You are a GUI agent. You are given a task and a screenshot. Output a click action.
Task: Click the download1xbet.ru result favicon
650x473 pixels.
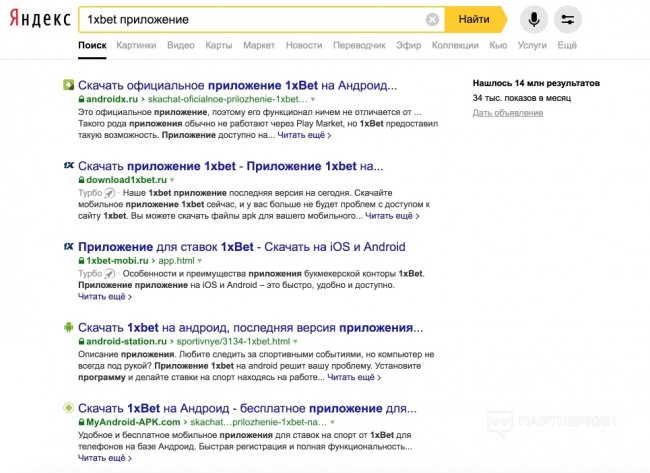67,166
